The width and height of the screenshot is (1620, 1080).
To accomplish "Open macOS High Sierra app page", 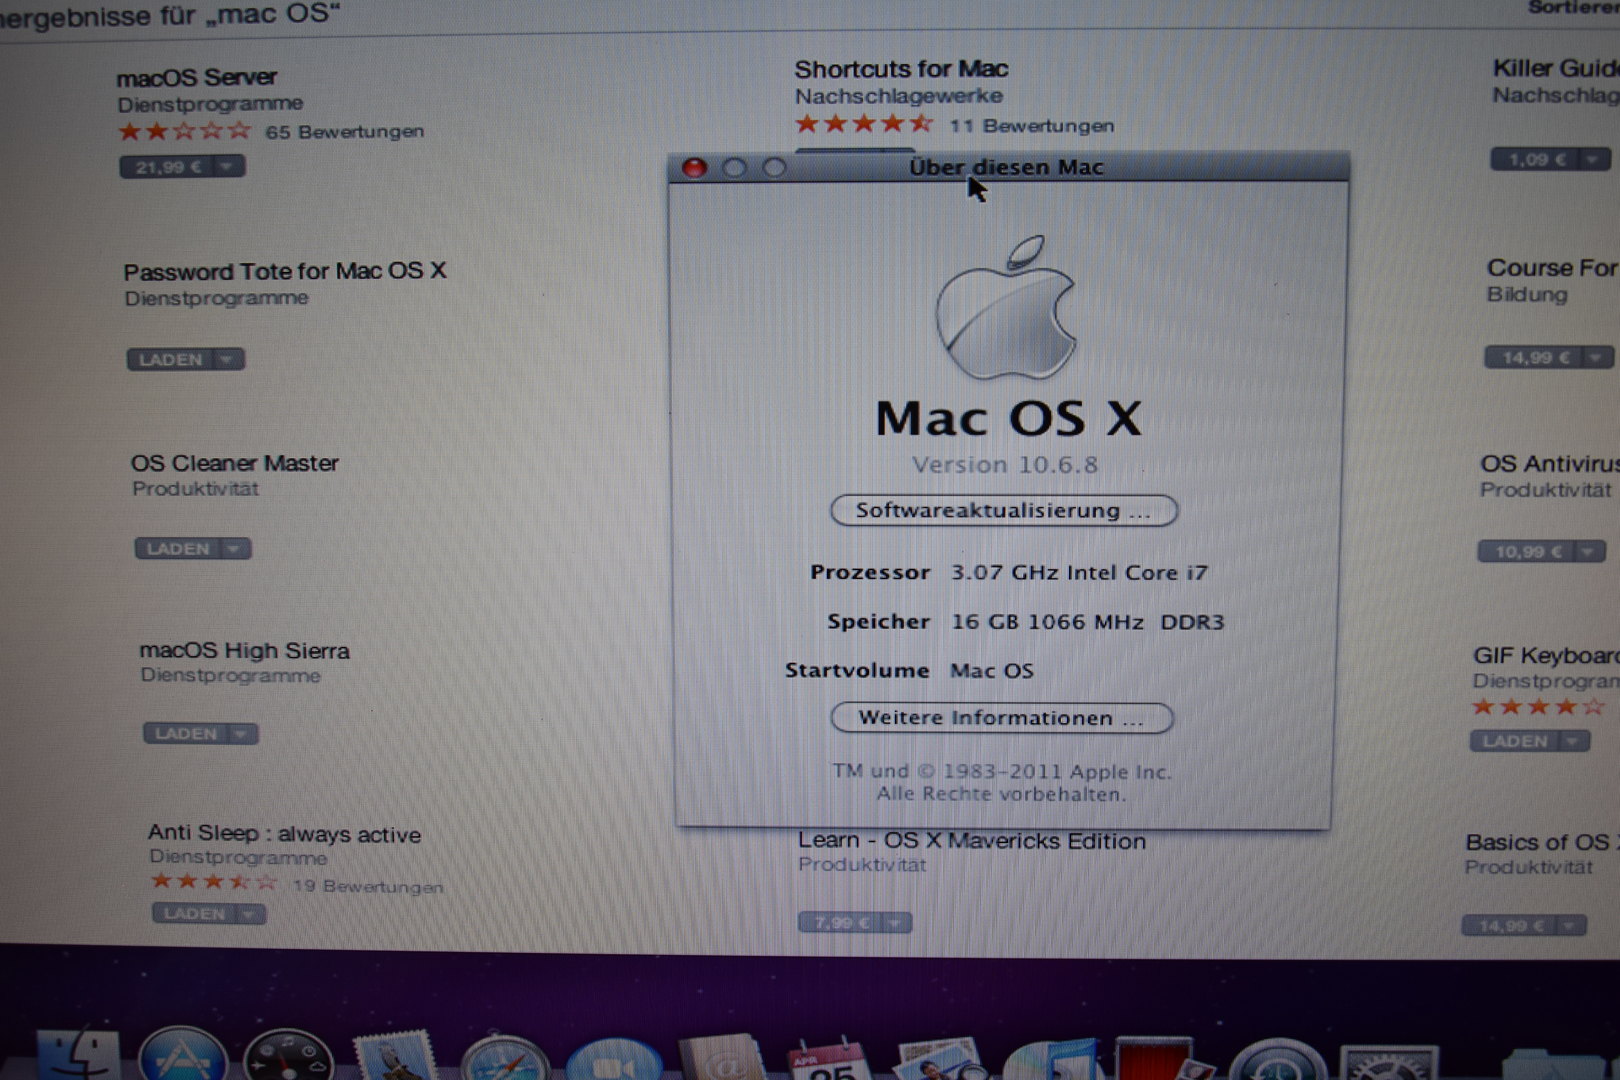I will [x=245, y=651].
